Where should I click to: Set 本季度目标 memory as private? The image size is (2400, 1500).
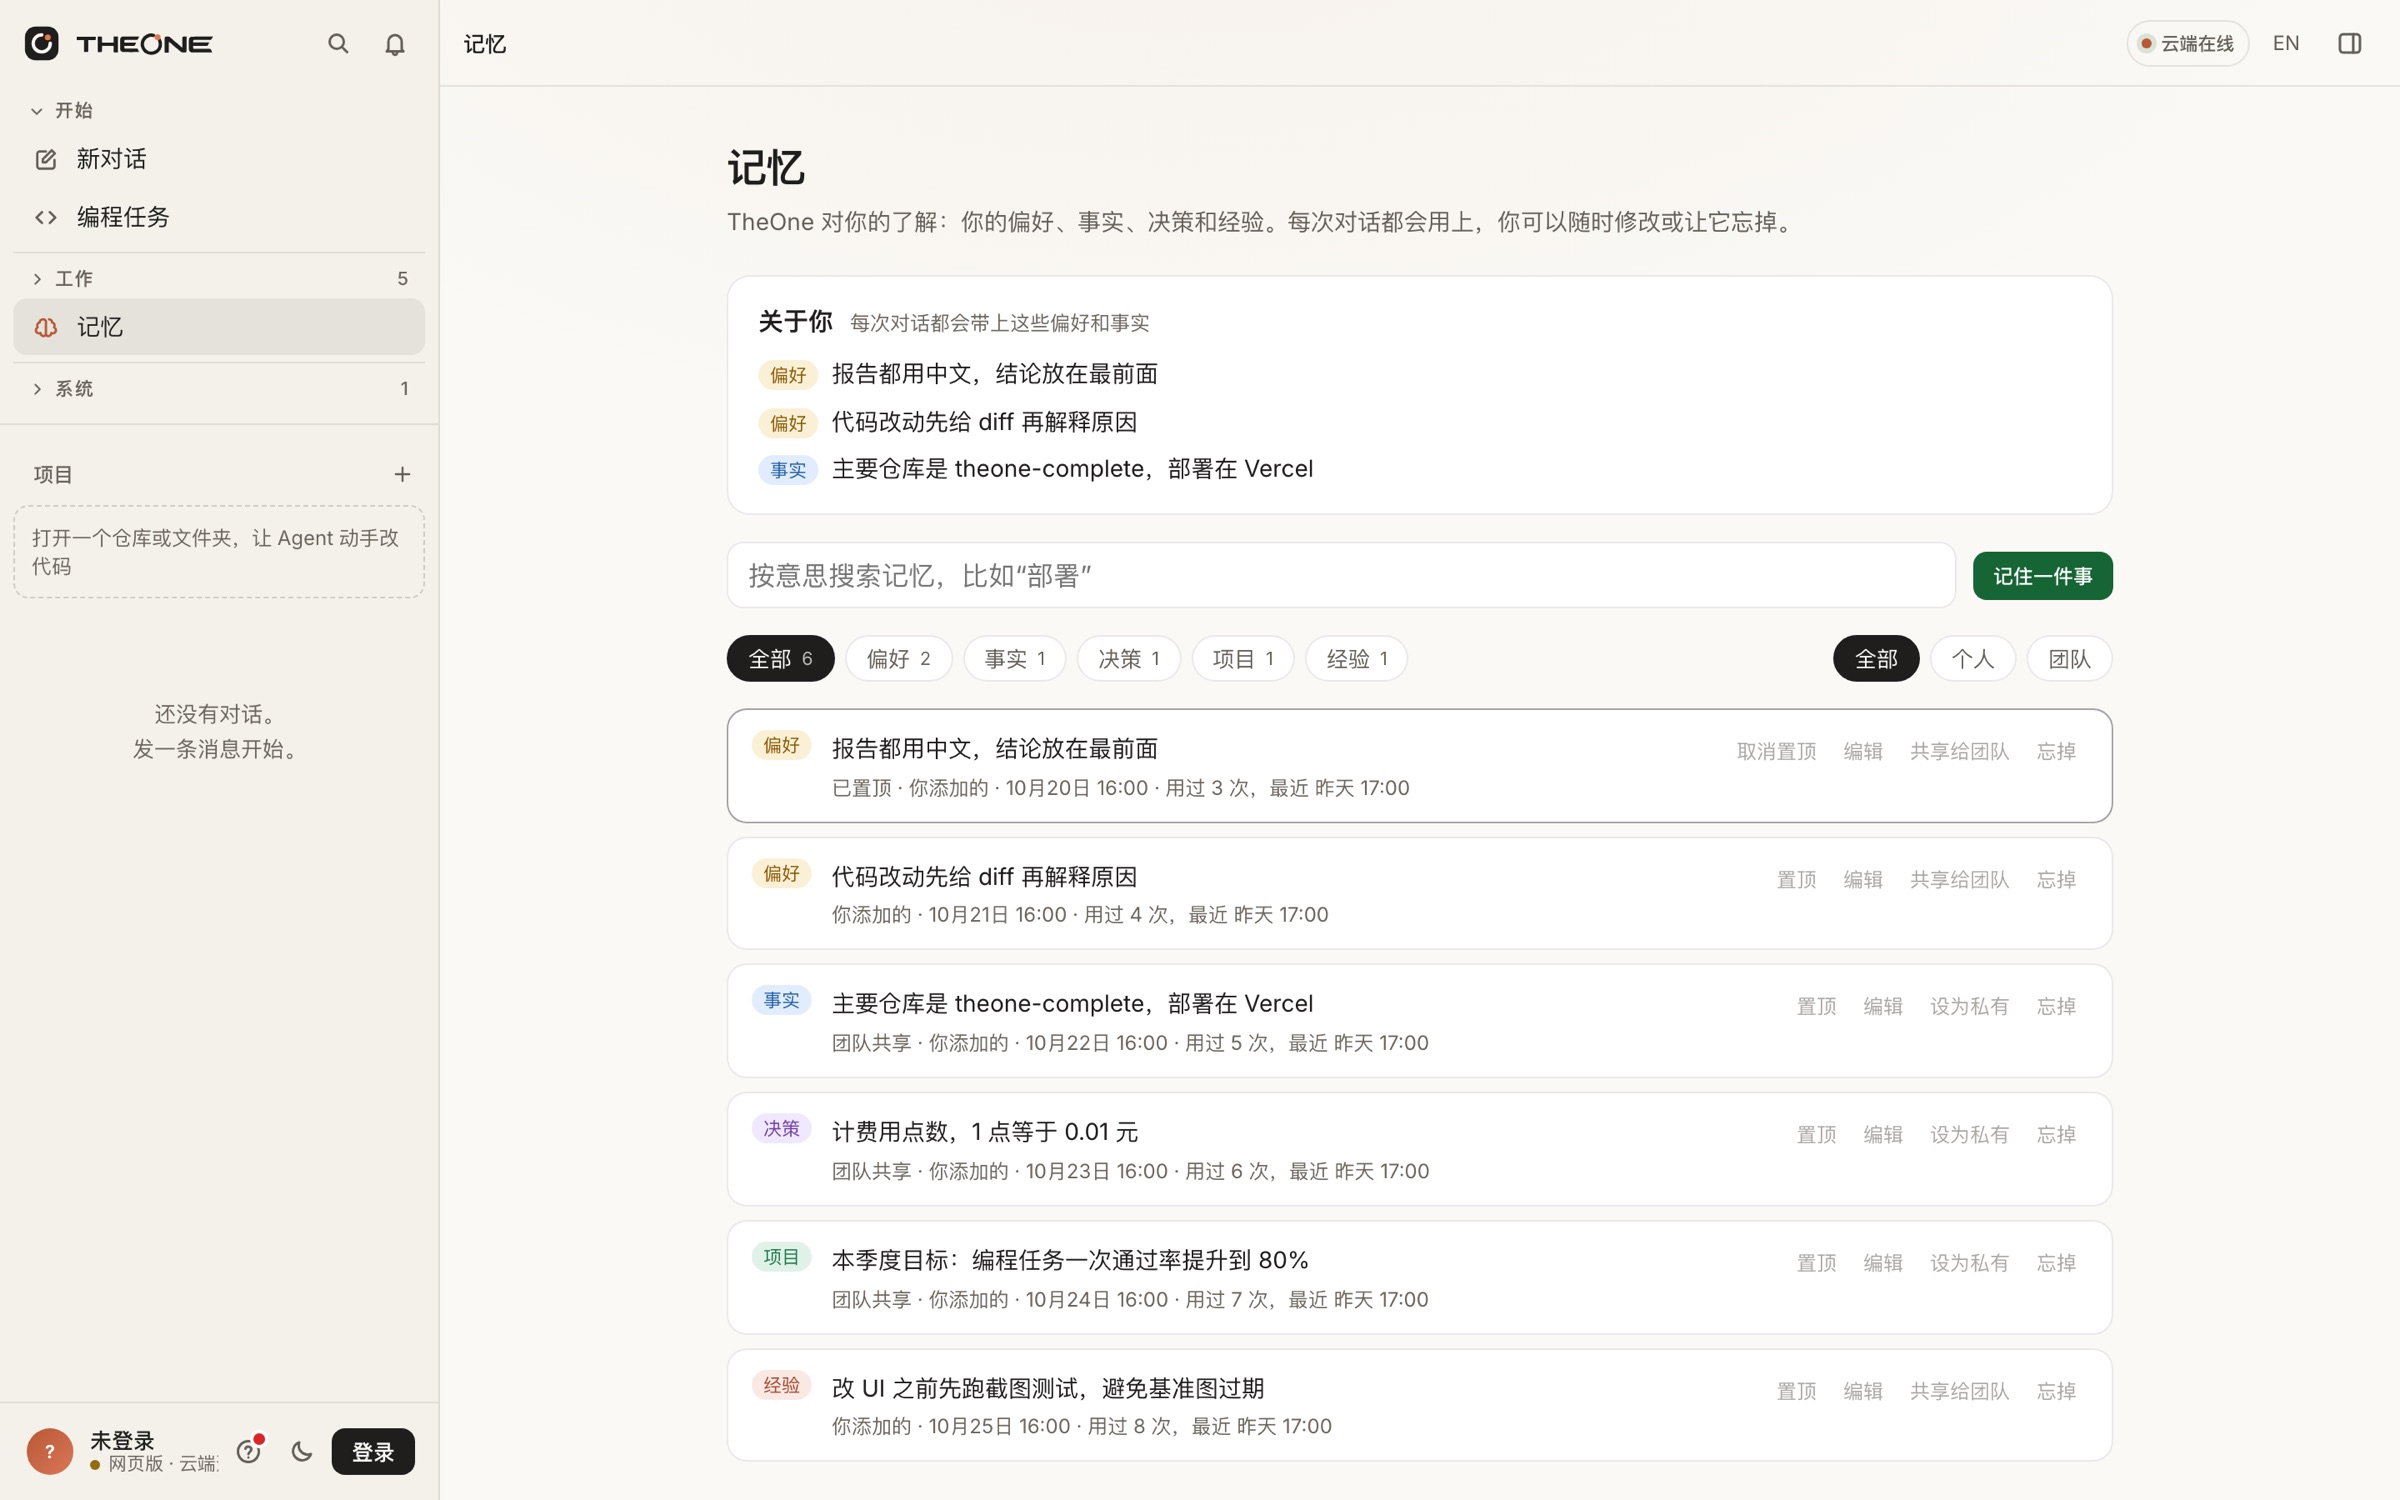point(1969,1263)
